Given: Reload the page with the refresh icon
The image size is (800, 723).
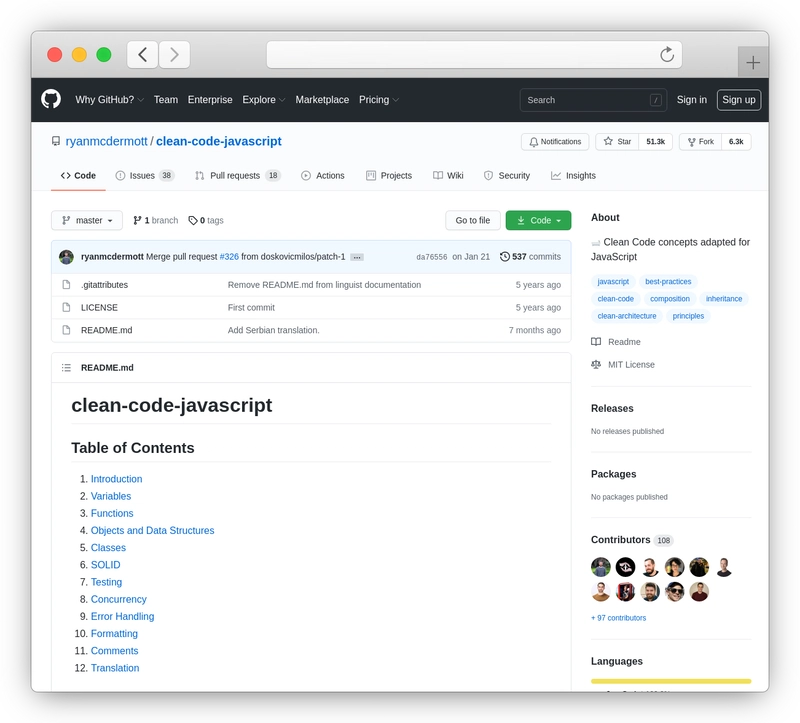Looking at the screenshot, I should tap(667, 54).
